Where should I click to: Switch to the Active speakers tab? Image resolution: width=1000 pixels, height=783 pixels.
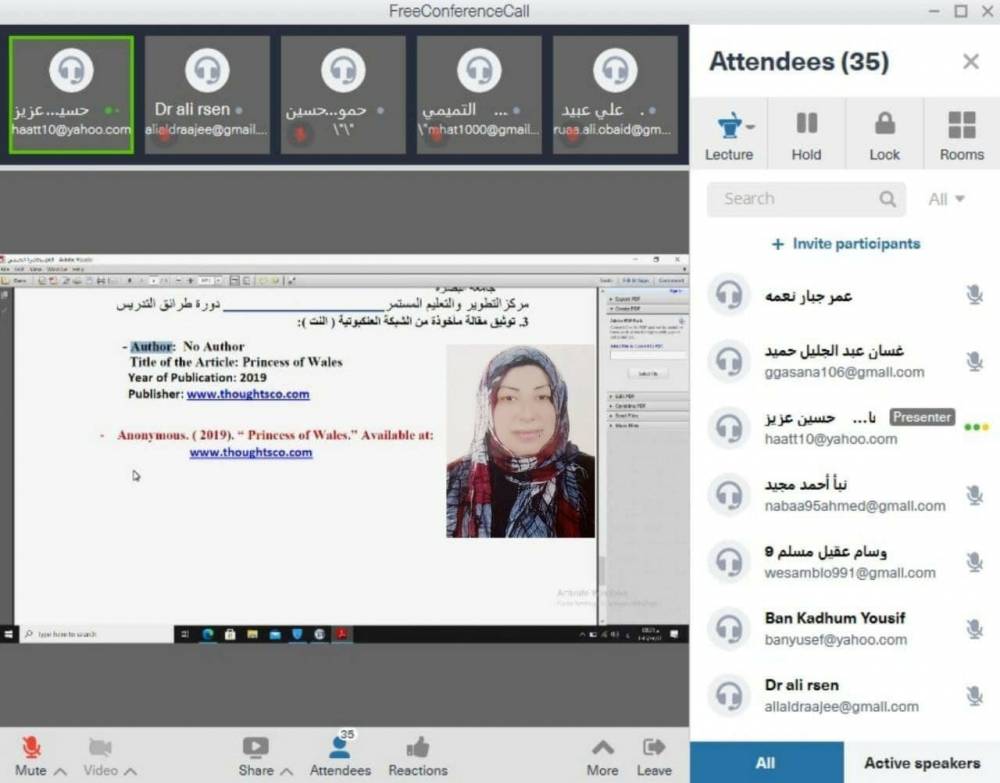coord(922,763)
